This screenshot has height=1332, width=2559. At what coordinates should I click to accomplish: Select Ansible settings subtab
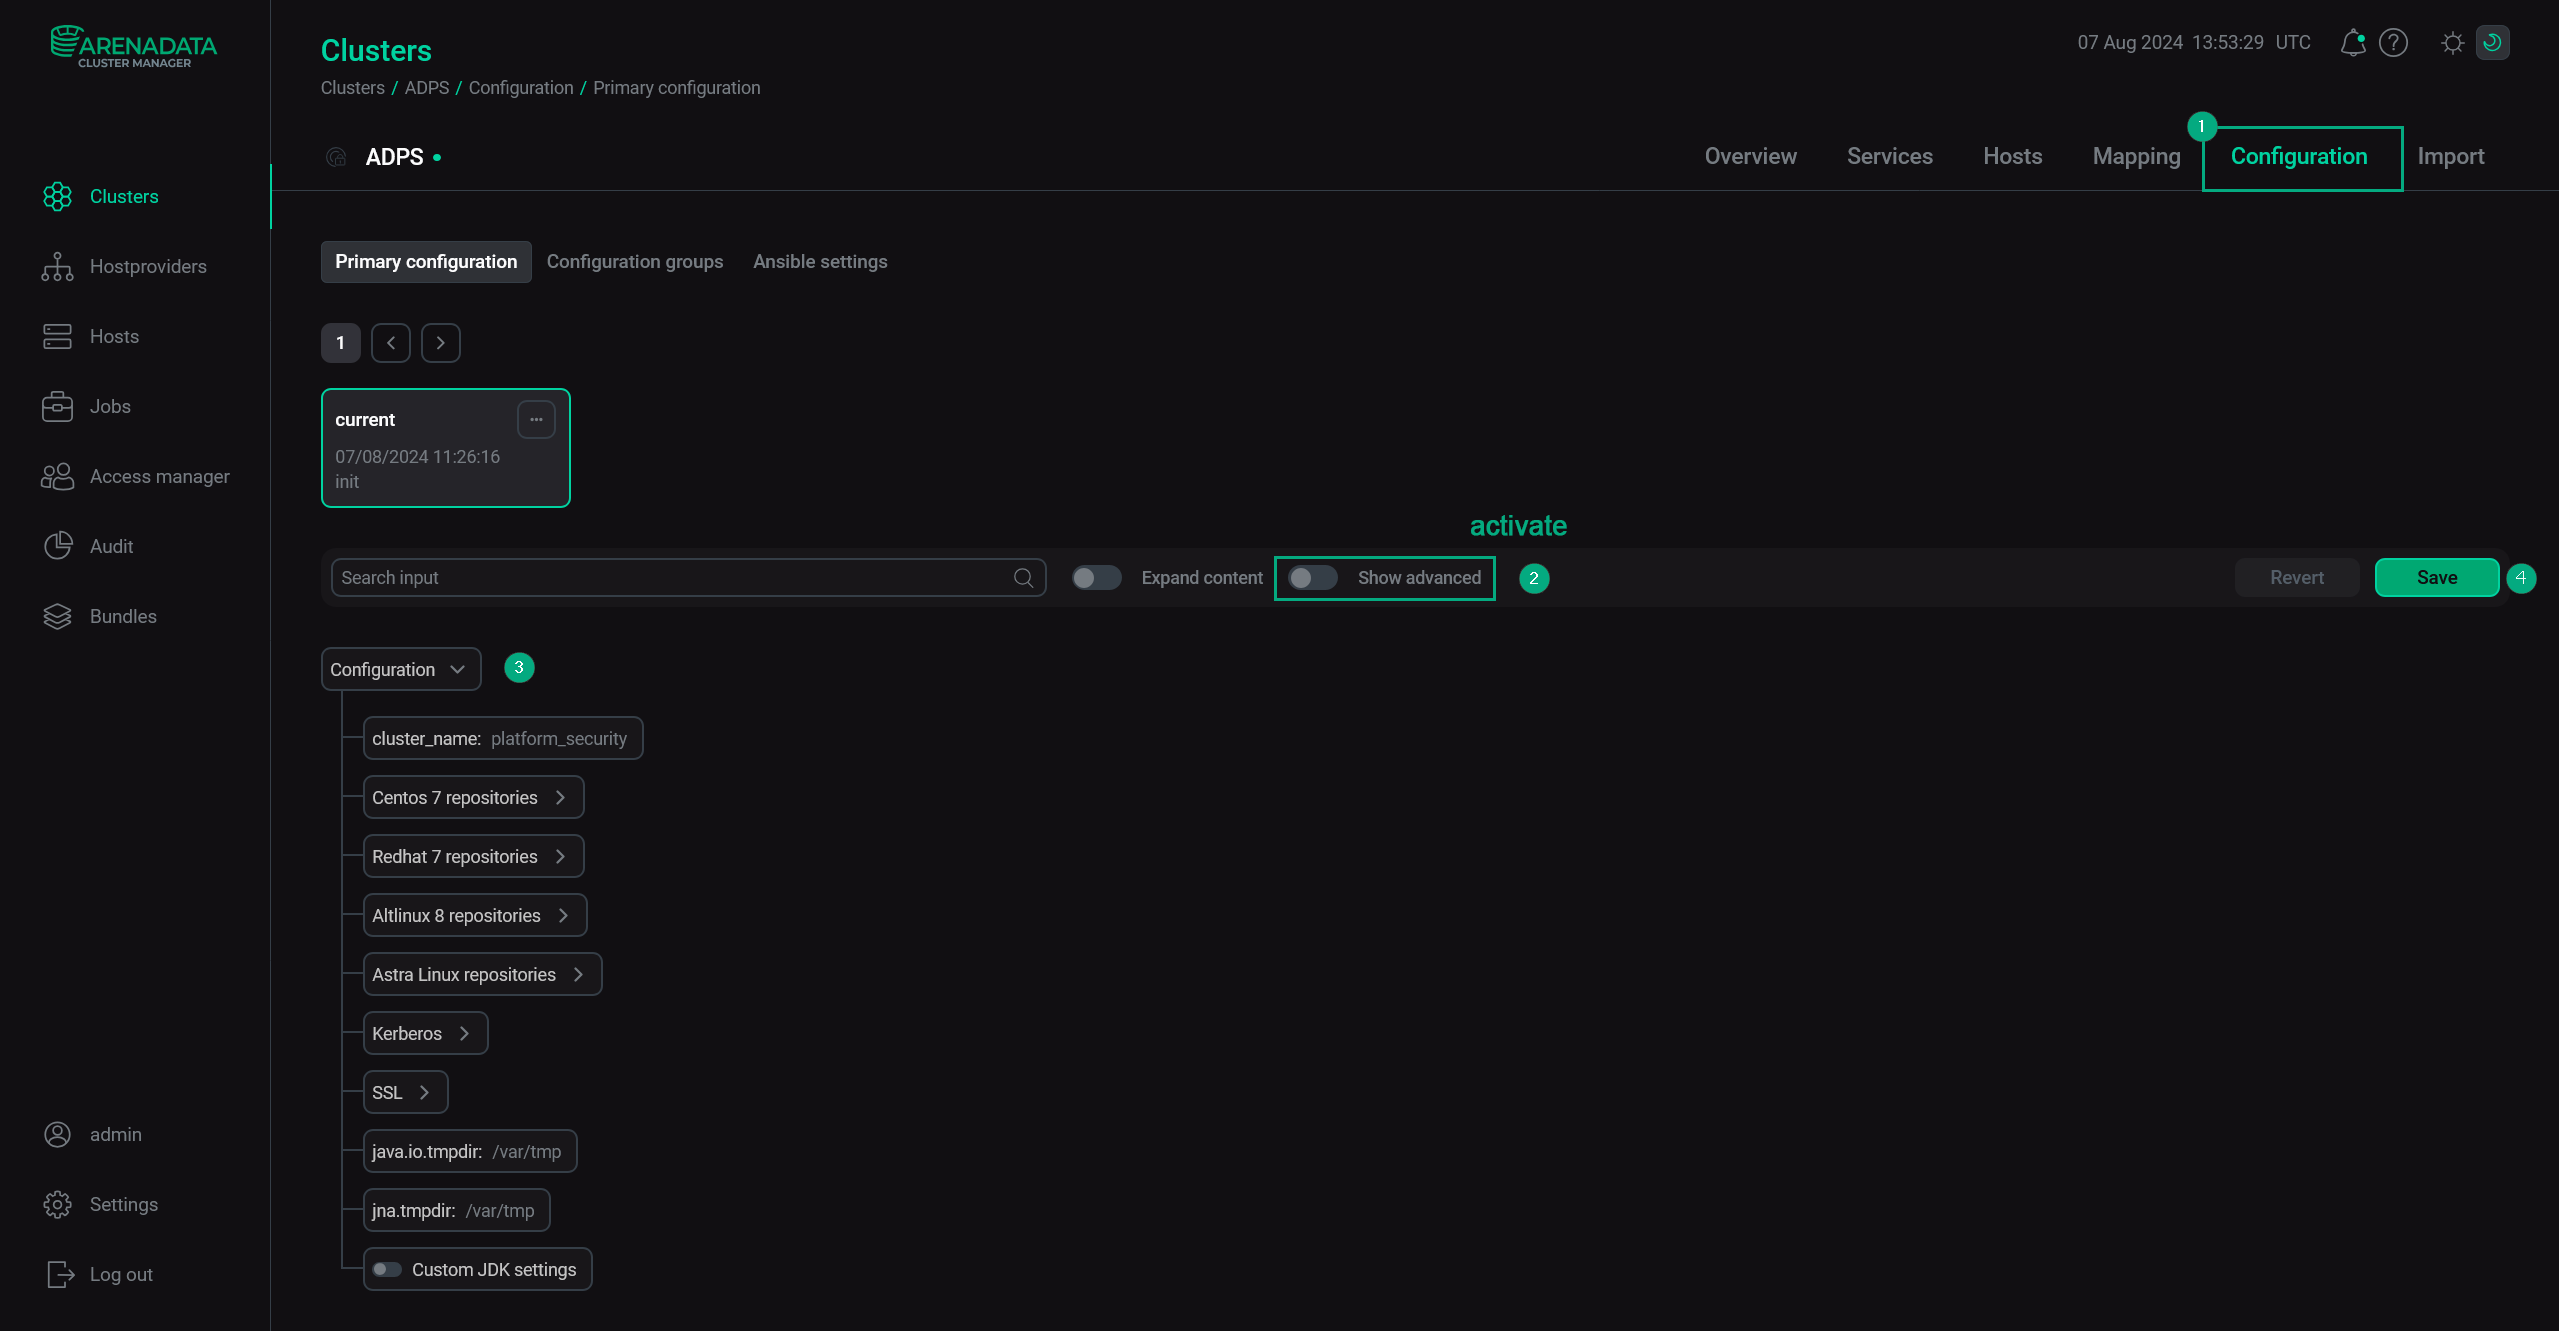pos(820,261)
